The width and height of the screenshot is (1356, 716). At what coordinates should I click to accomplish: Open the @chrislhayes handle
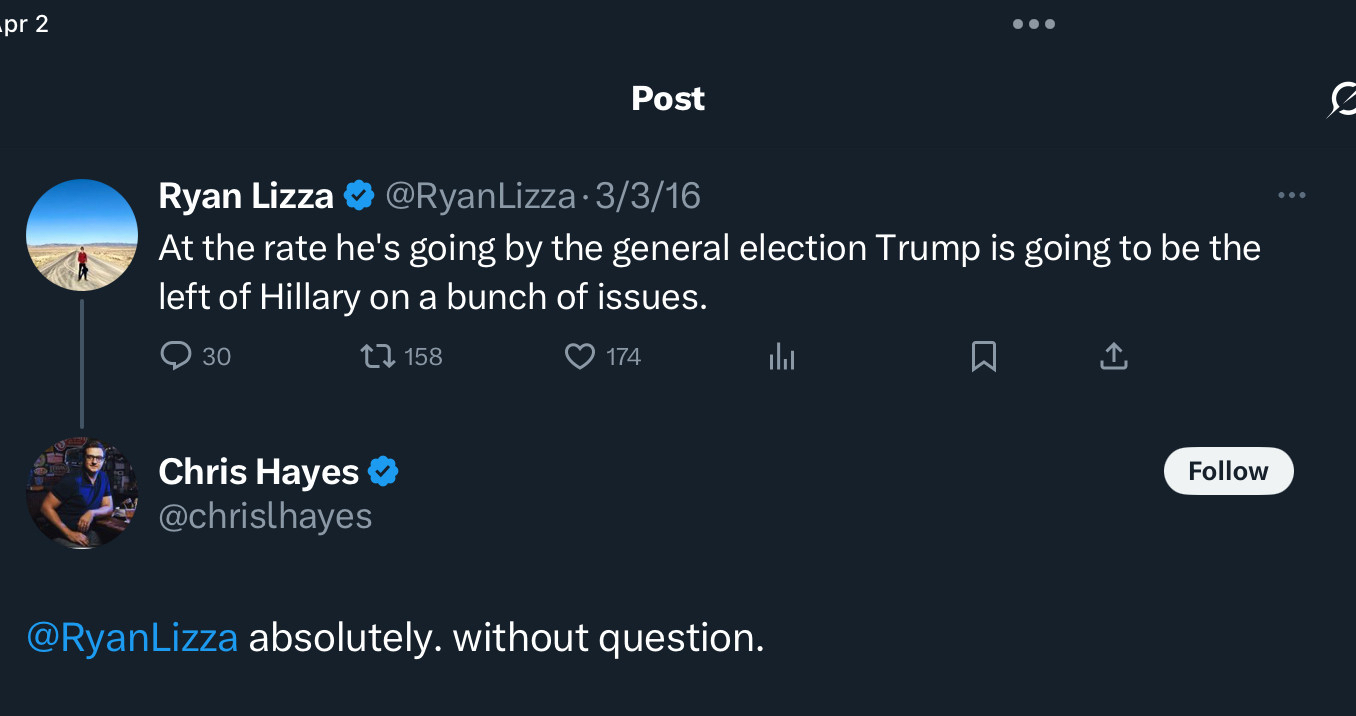coord(265,516)
